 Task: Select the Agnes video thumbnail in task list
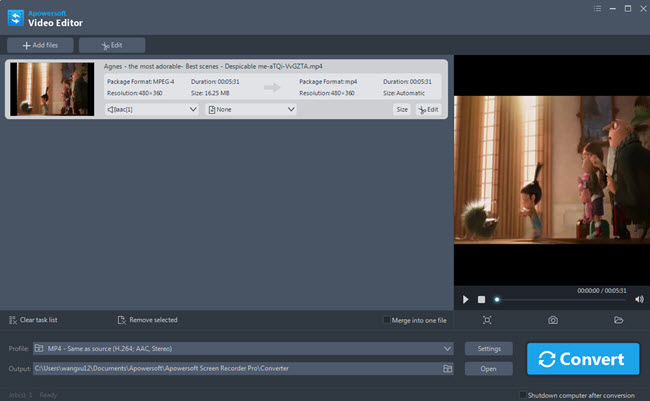tap(52, 89)
